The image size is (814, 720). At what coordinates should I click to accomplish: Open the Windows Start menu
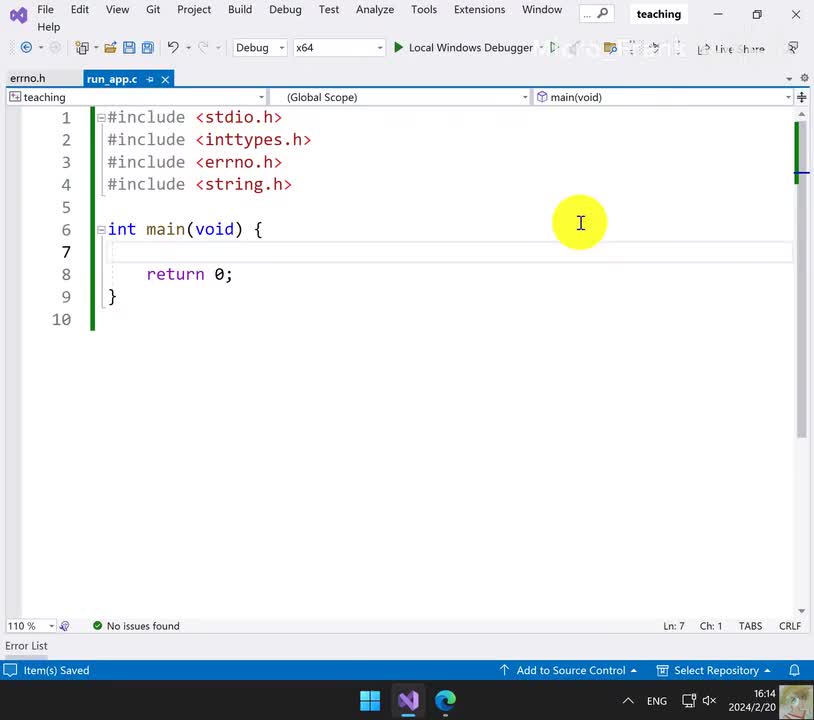click(x=370, y=701)
